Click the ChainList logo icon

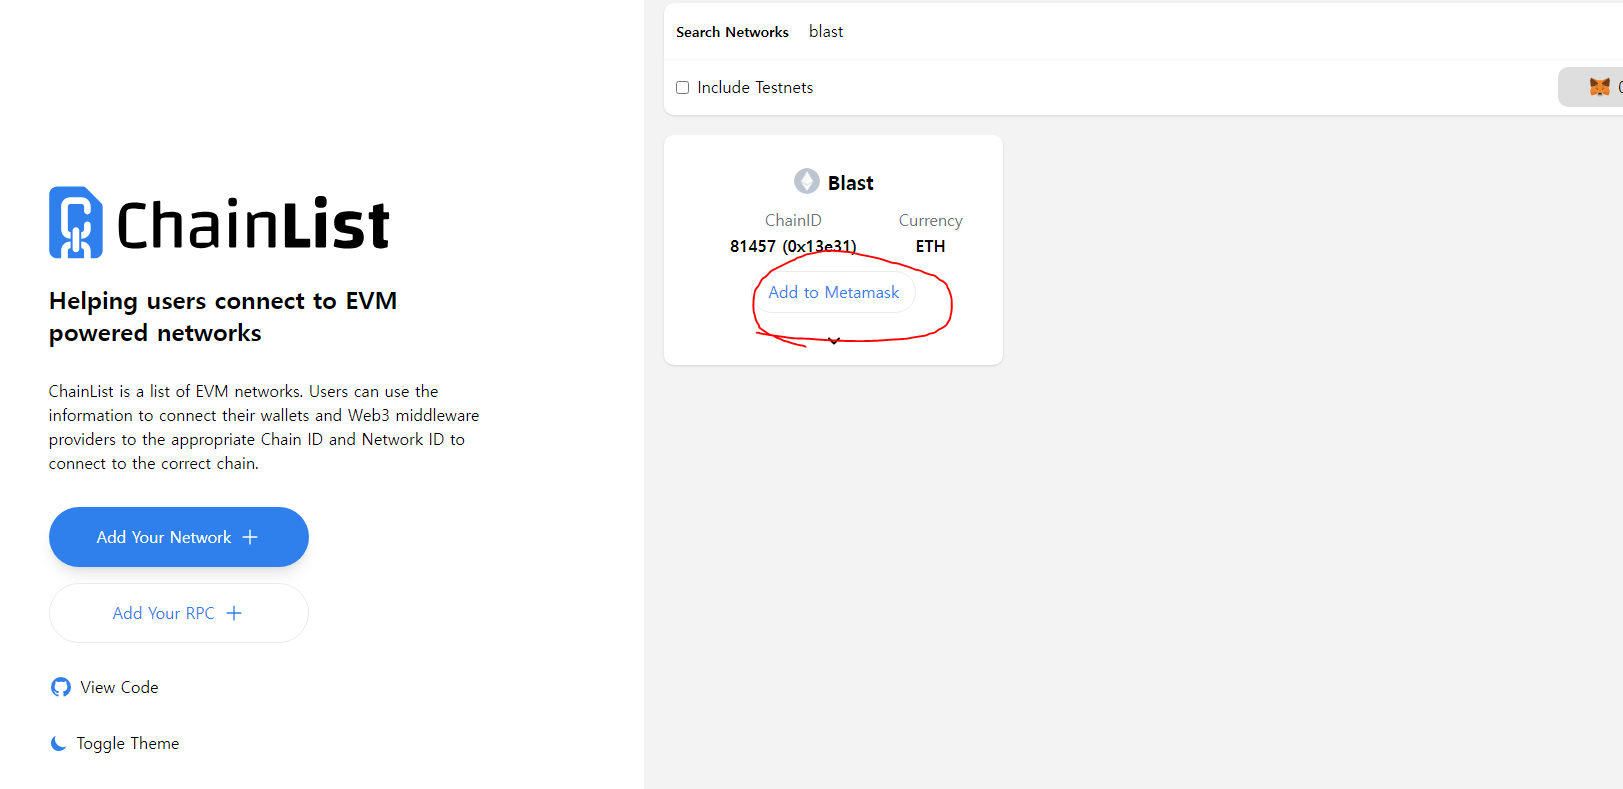(x=76, y=222)
